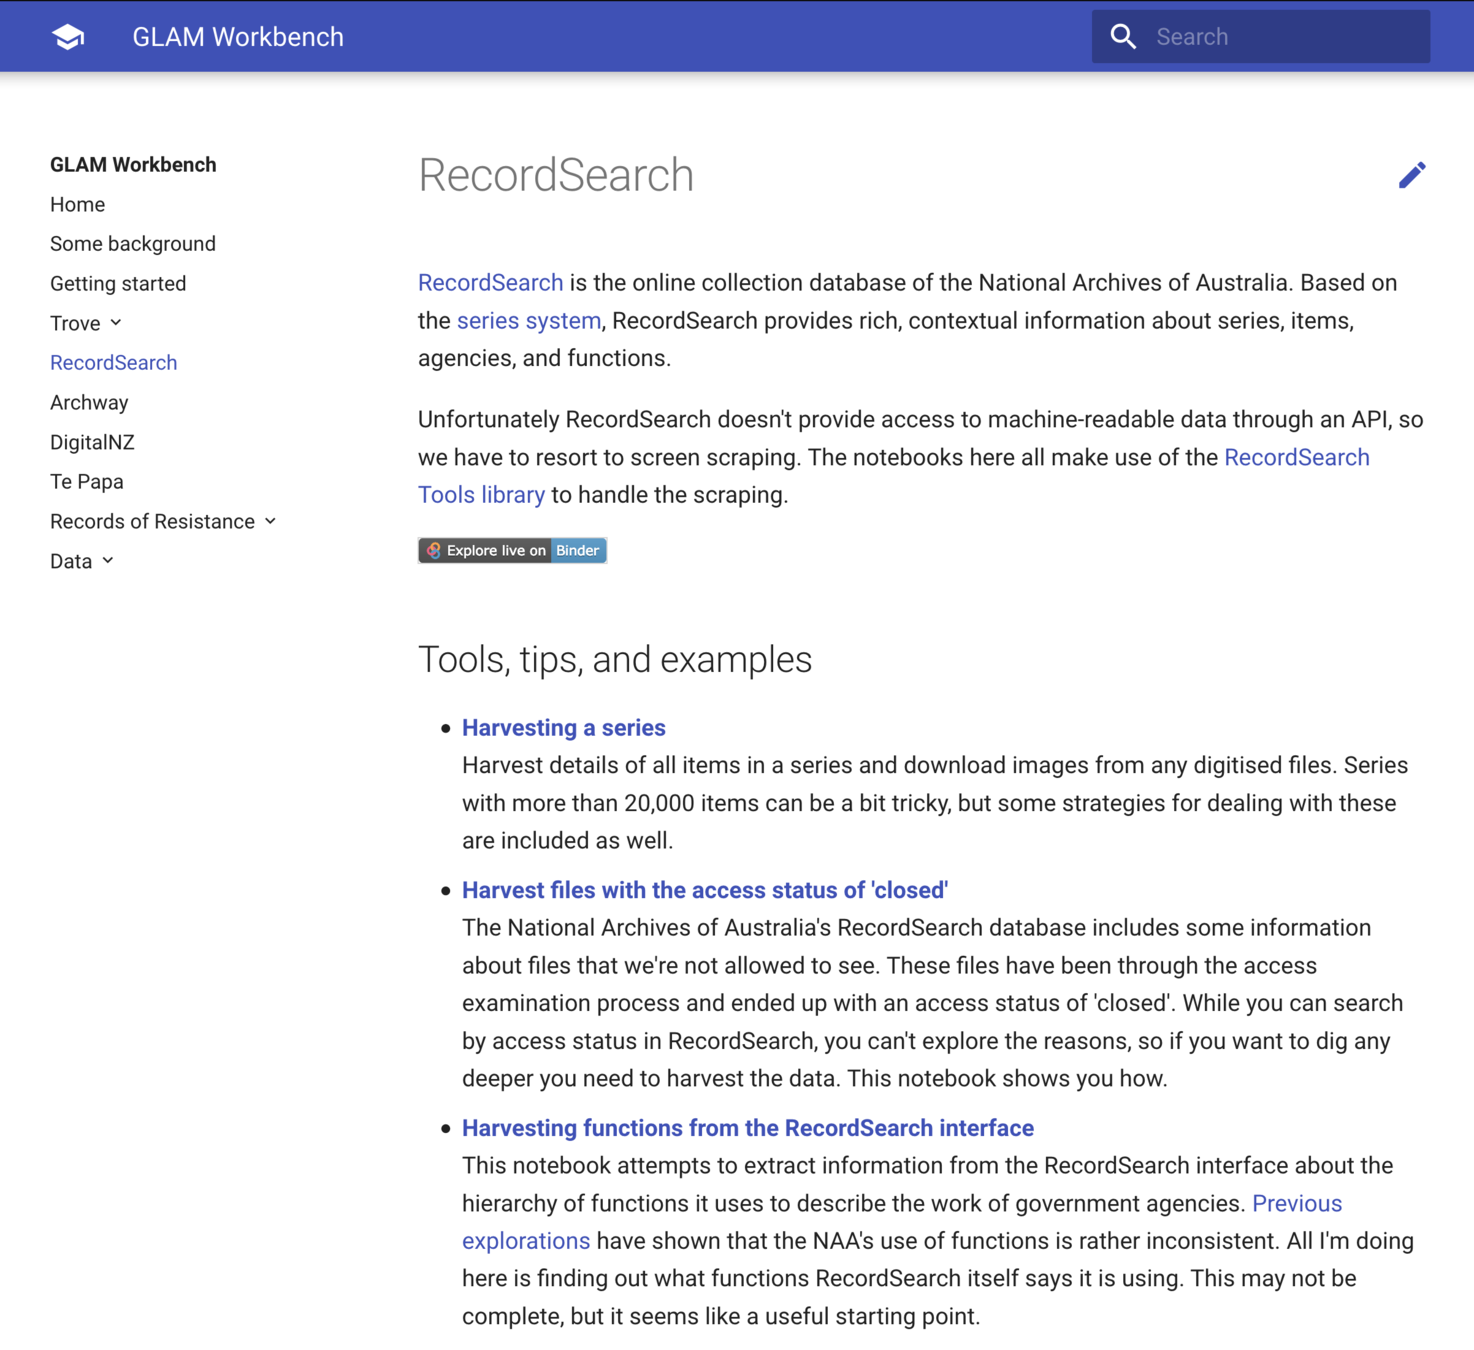Image resolution: width=1474 pixels, height=1350 pixels.
Task: Open Trove section label in sidebar
Action: (75, 323)
